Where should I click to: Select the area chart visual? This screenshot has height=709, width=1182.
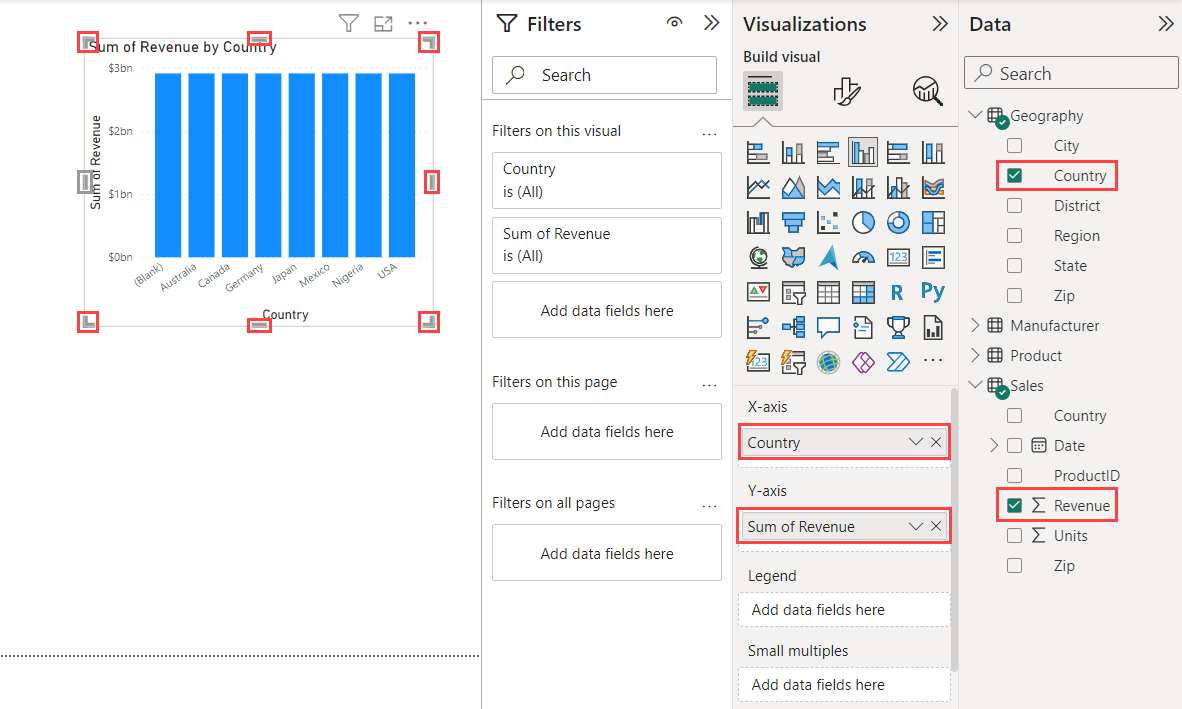(x=793, y=188)
